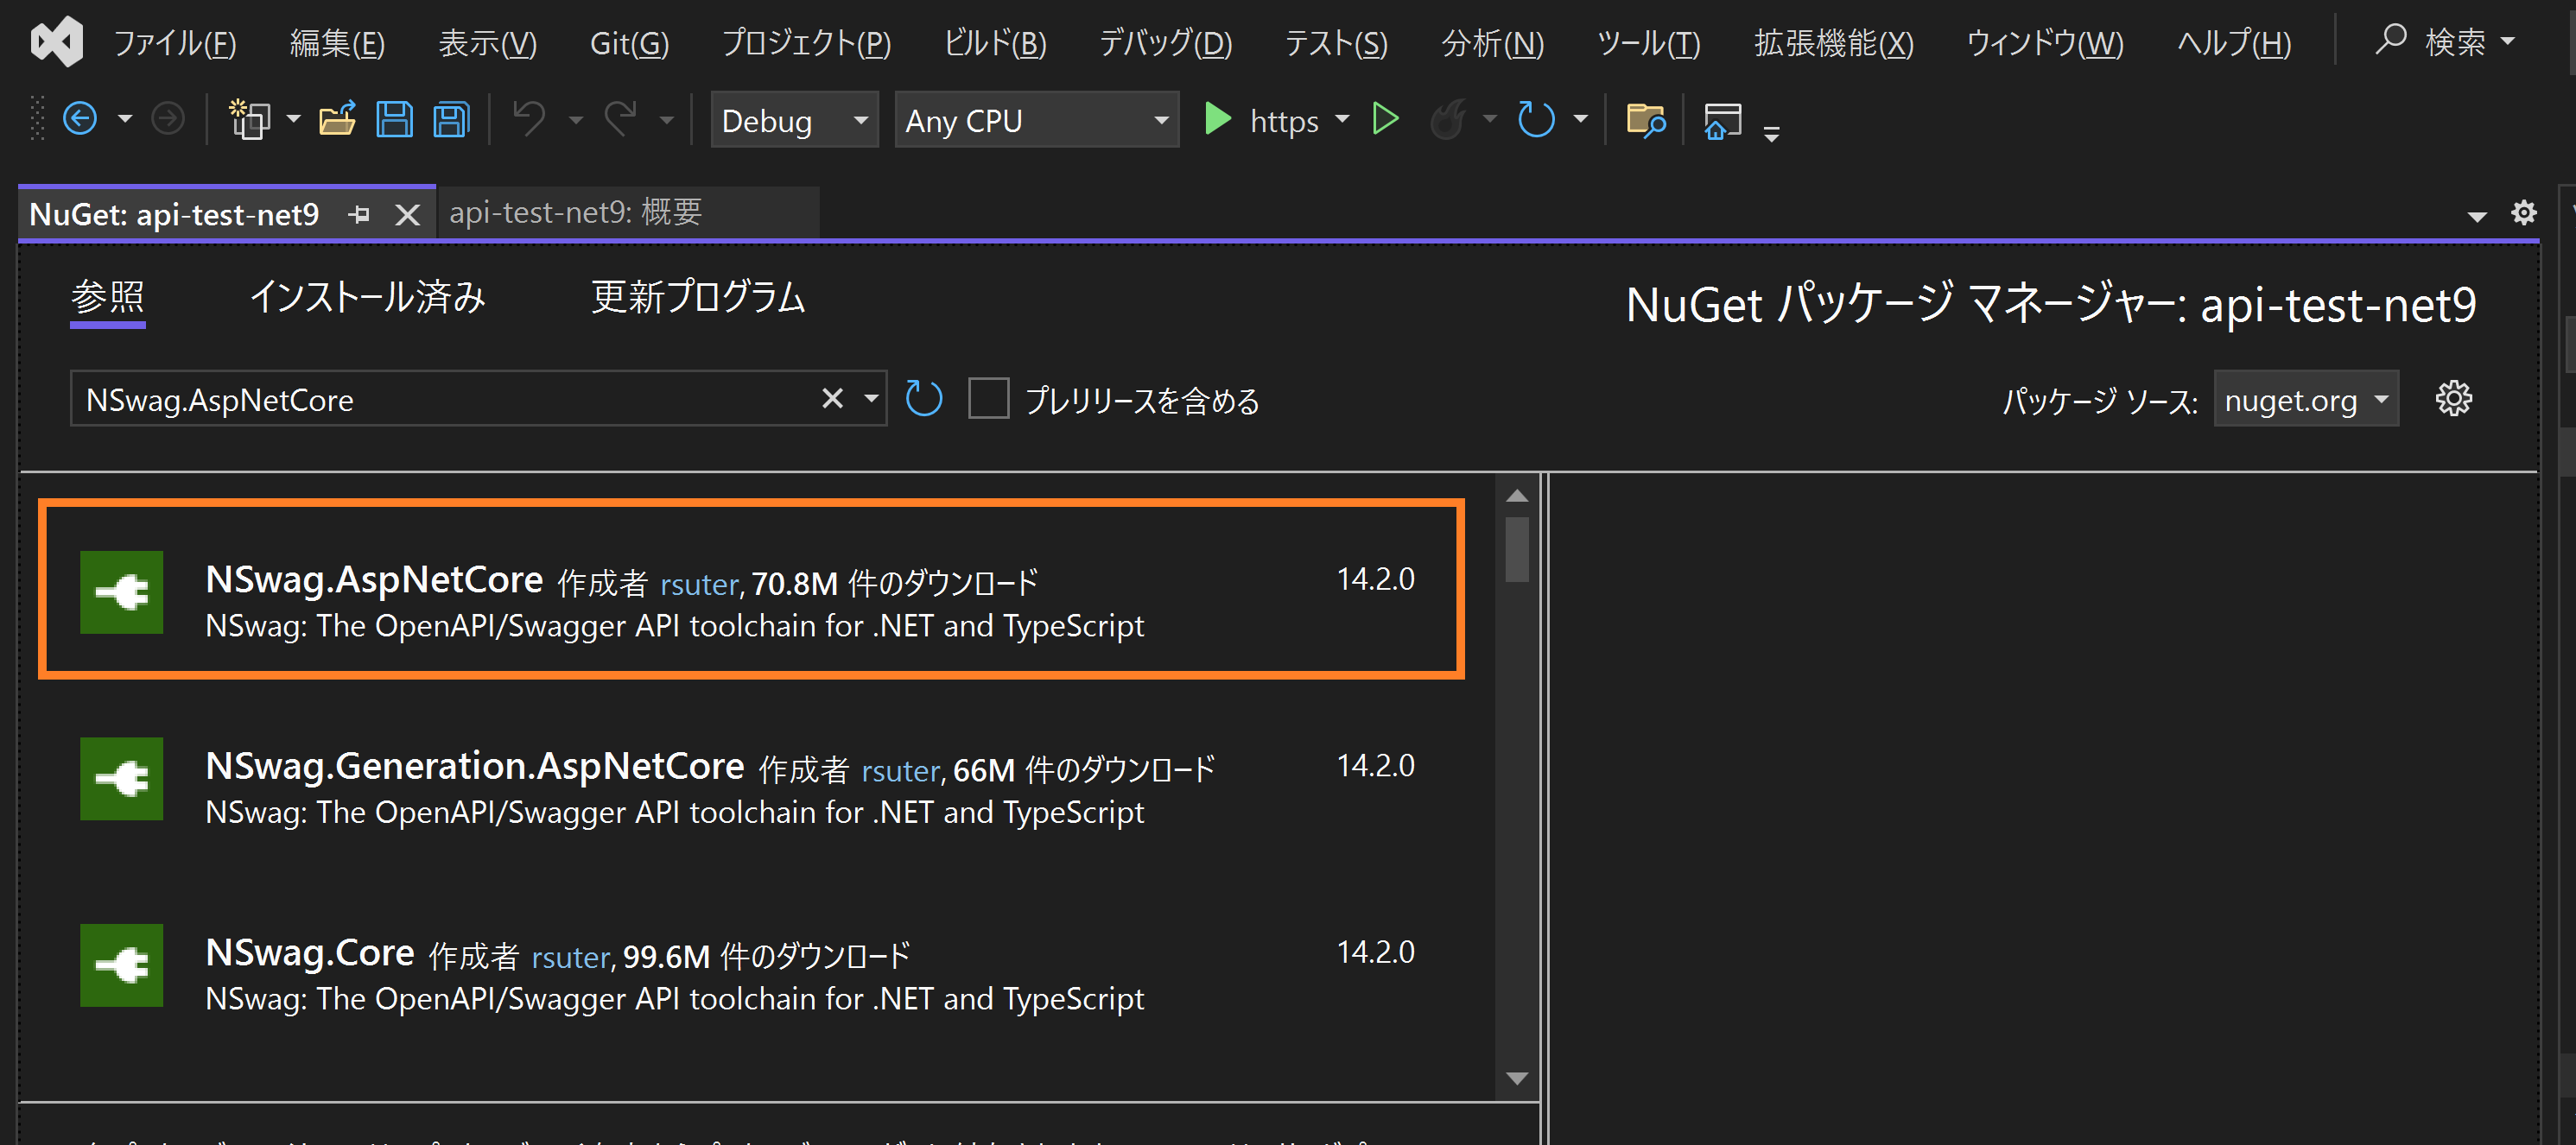Open the ビルド(B) menu
The height and width of the screenshot is (1145, 2576).
pyautogui.click(x=996, y=43)
